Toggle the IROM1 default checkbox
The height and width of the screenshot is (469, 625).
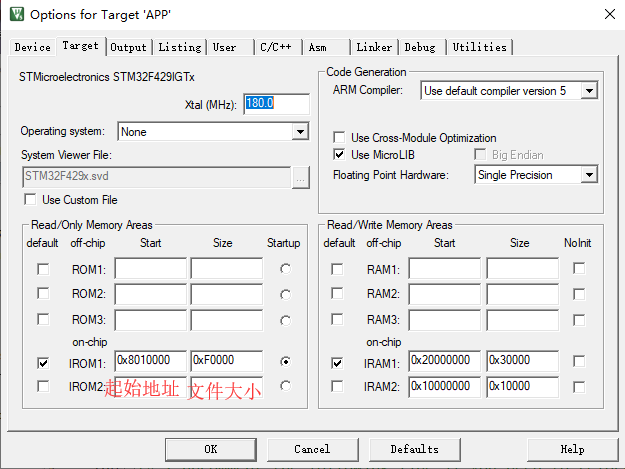tap(43, 363)
